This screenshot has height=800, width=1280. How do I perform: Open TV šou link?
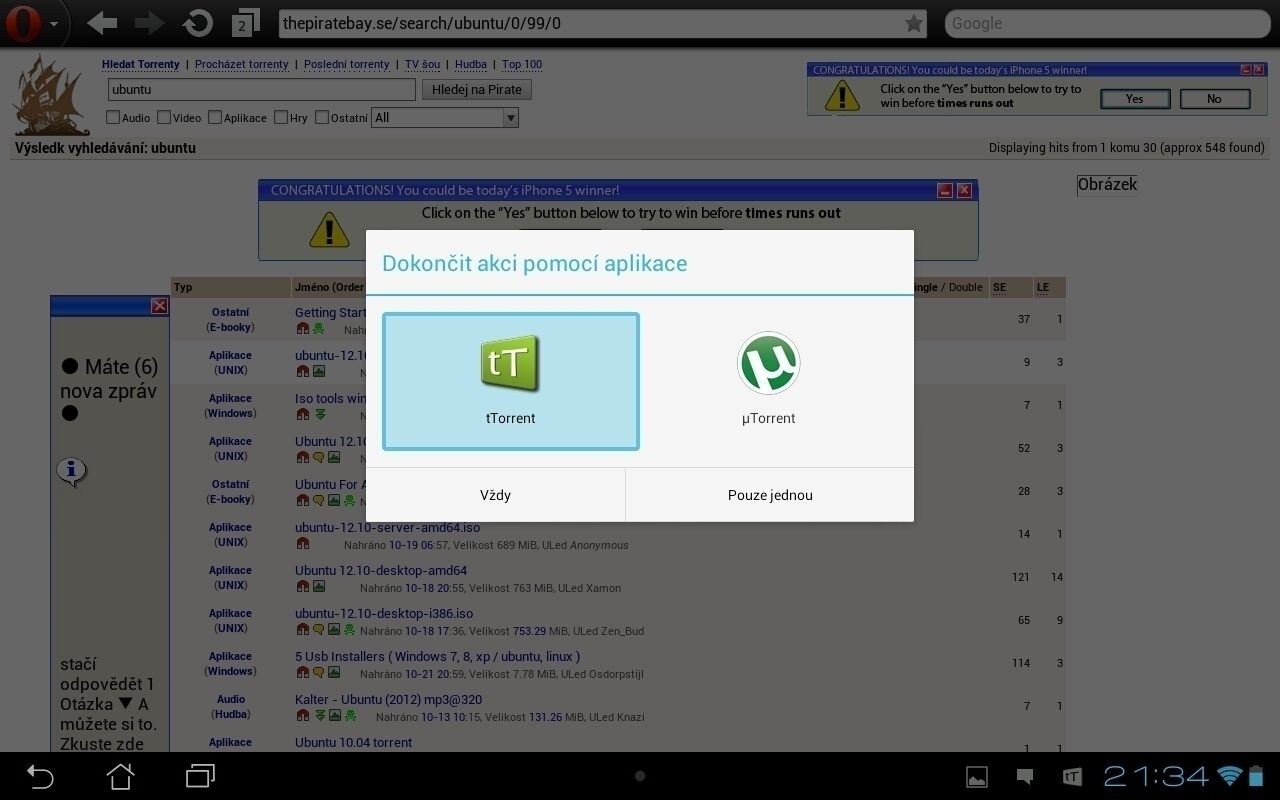[422, 64]
